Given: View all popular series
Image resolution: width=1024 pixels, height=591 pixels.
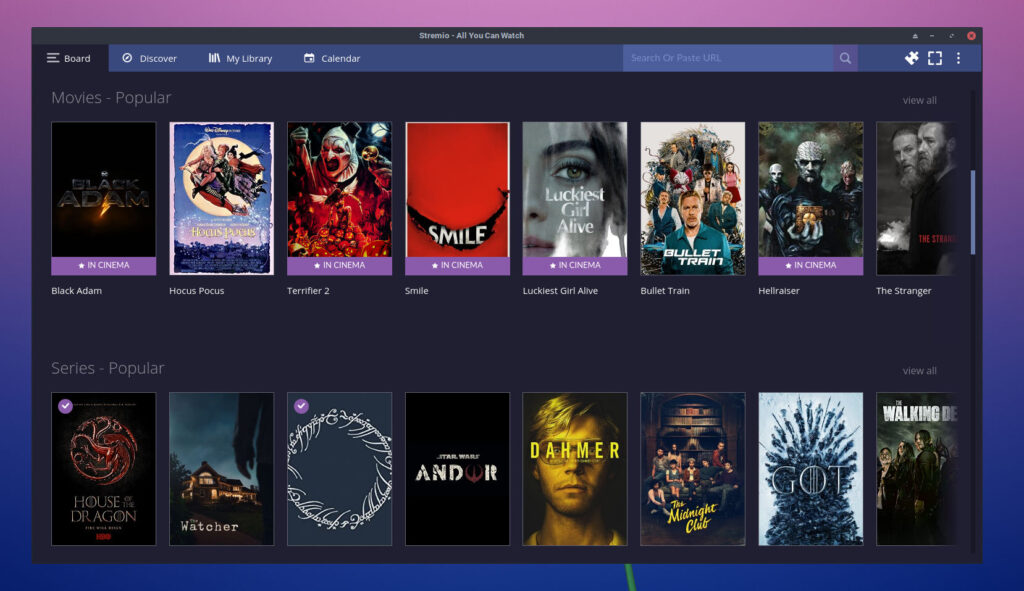Looking at the screenshot, I should click(920, 370).
